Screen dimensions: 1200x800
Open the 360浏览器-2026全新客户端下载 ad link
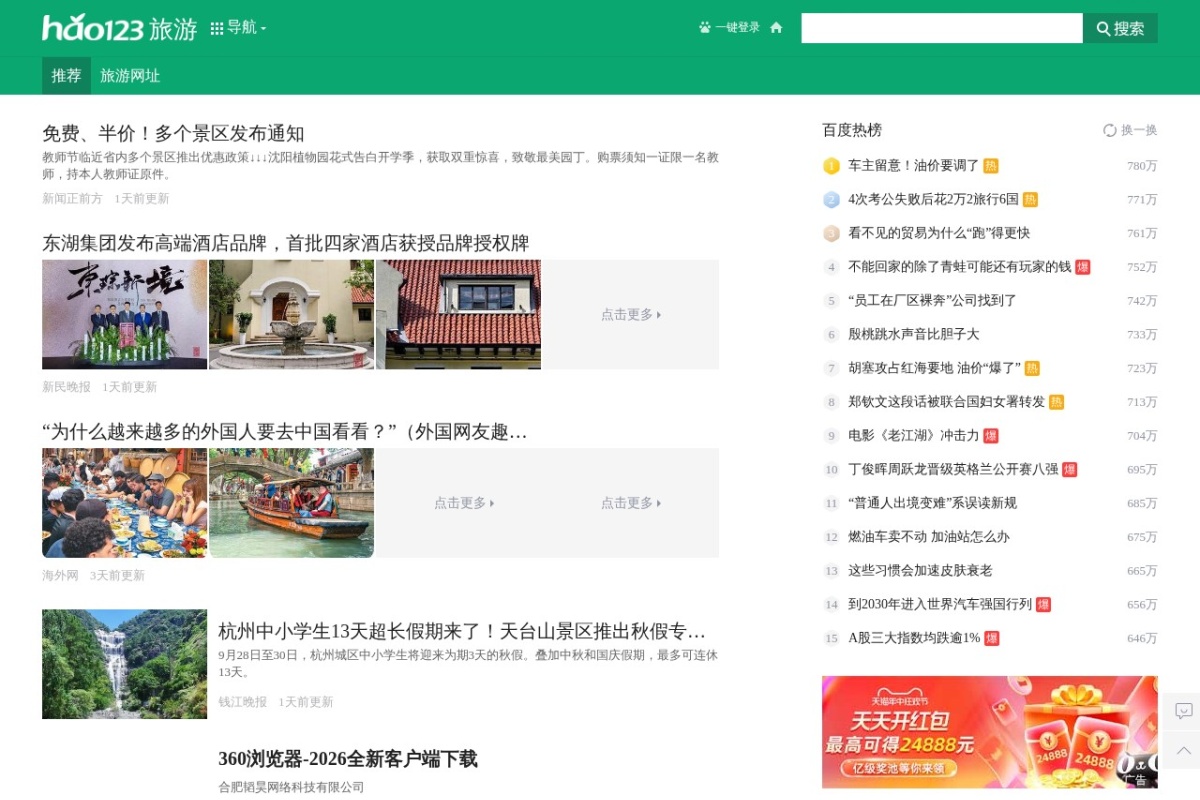tap(348, 759)
